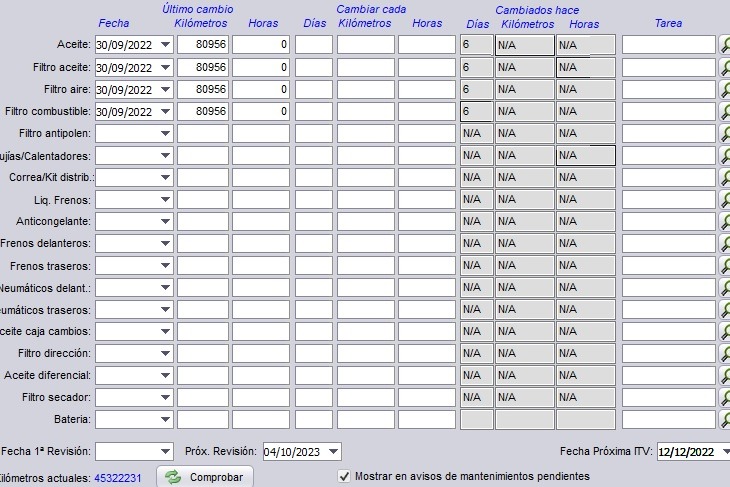Click the magnifier icon in Filtro aceite row
Image resolution: width=730 pixels, height=487 pixels.
[x=725, y=68]
